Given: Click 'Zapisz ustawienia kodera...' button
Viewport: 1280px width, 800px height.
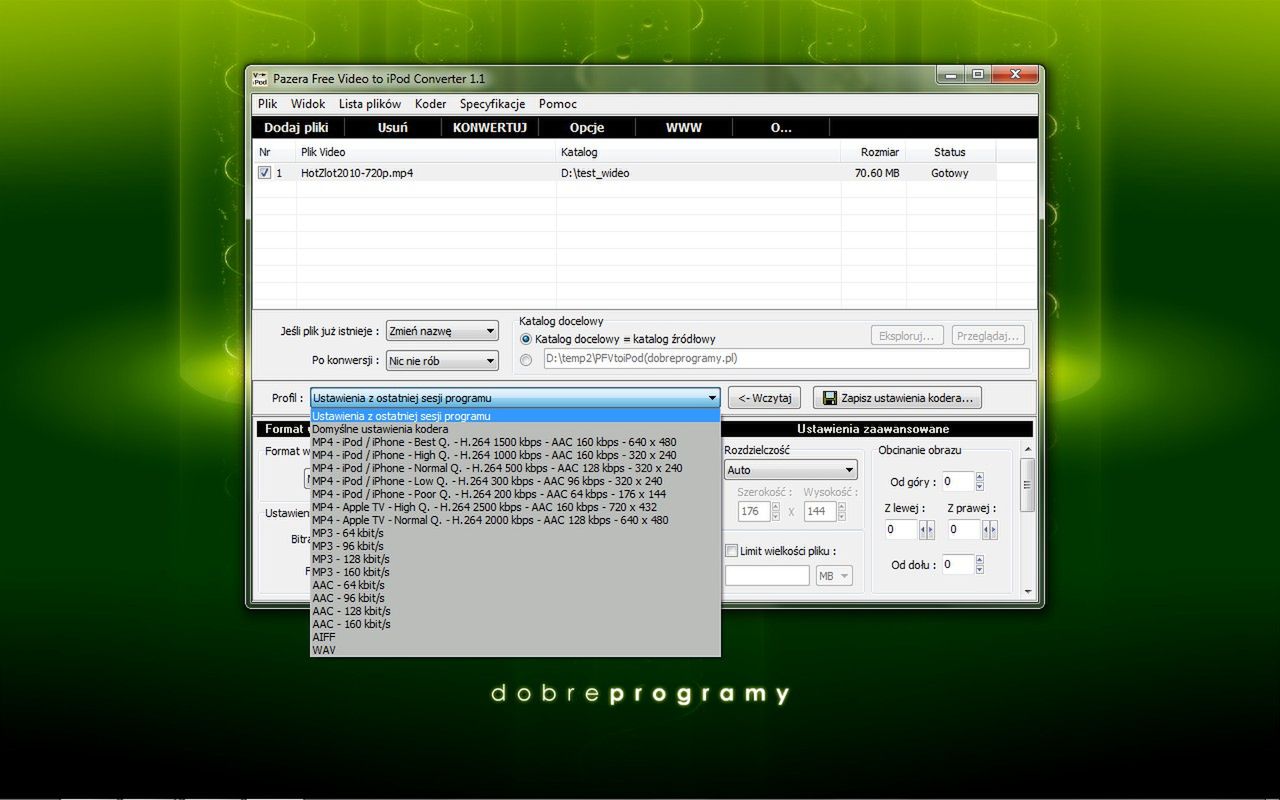Looking at the screenshot, I should coord(897,398).
